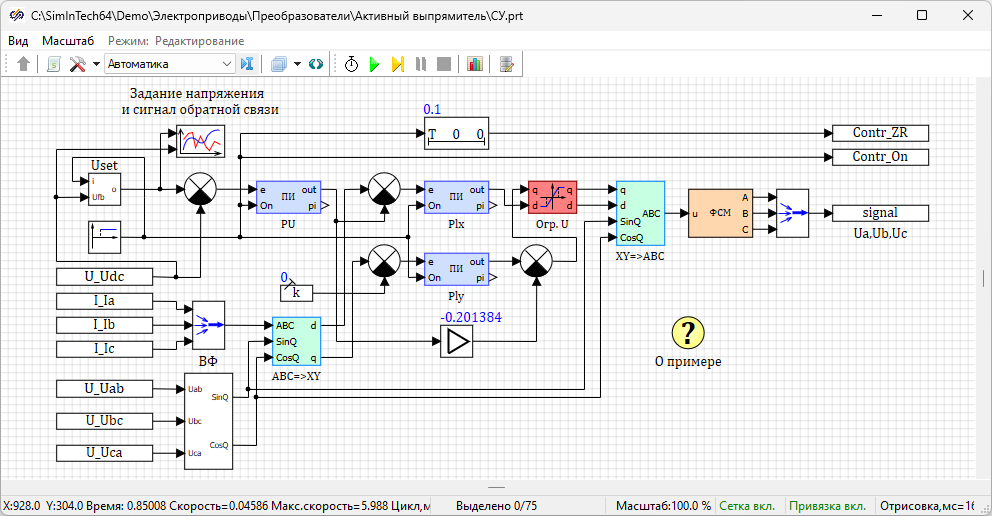The height and width of the screenshot is (516, 992).
Task: Toggle snapping via 'Привязка вкл.' status
Action: tap(827, 506)
